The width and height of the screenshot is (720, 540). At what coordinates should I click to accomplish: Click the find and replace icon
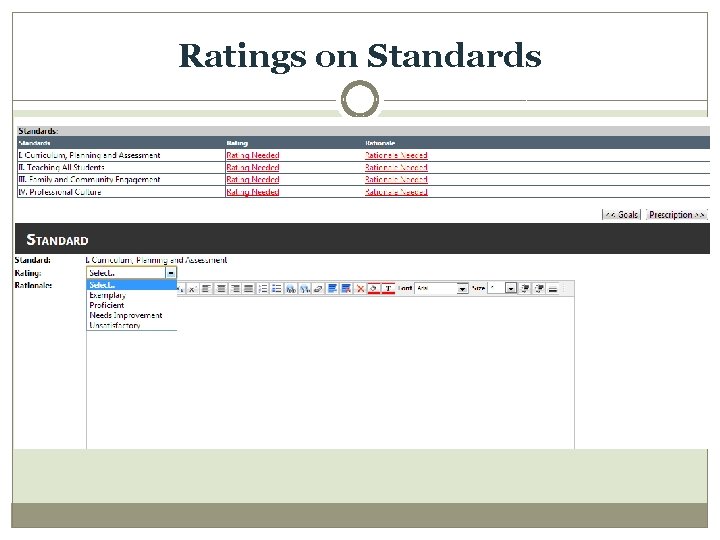coord(305,289)
